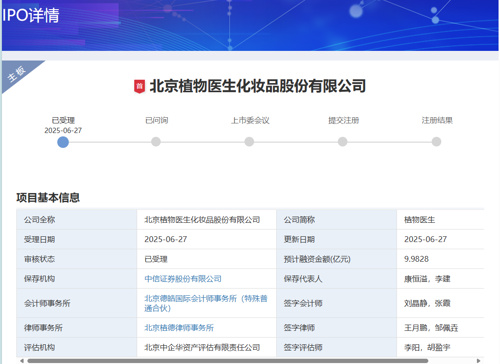This screenshot has height=364, width=500.
Task: Click the 北京中企华资产评估有限责任公司 value
Action: pos(202,347)
